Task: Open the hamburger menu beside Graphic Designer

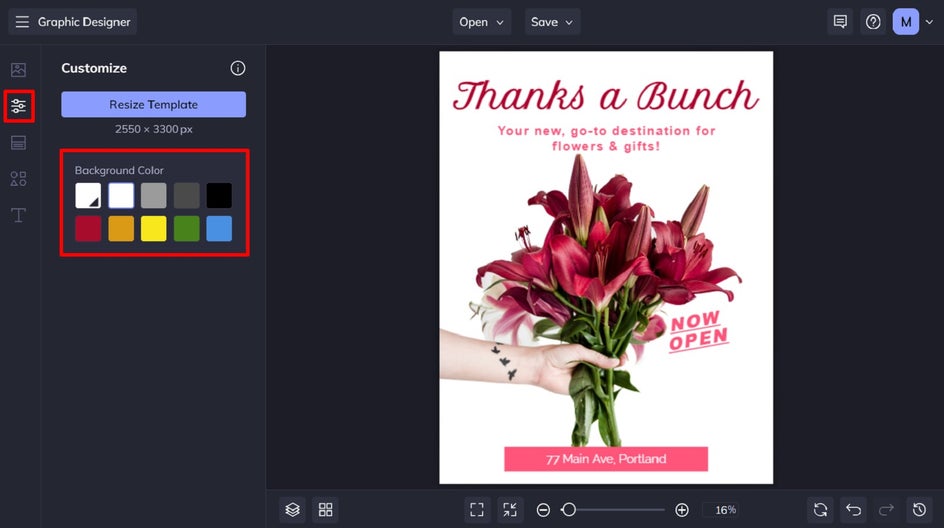Action: tap(22, 22)
